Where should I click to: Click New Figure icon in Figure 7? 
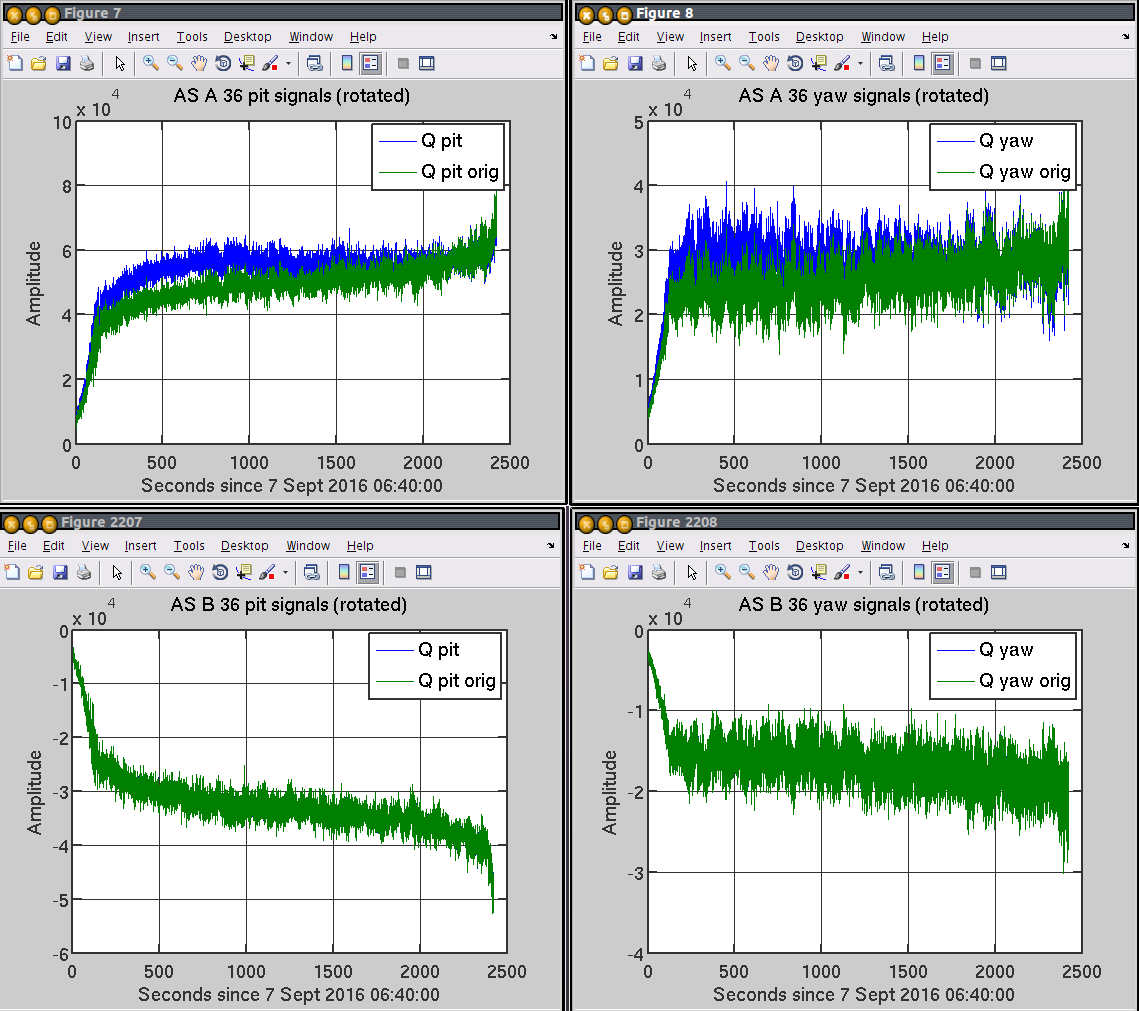[15, 64]
